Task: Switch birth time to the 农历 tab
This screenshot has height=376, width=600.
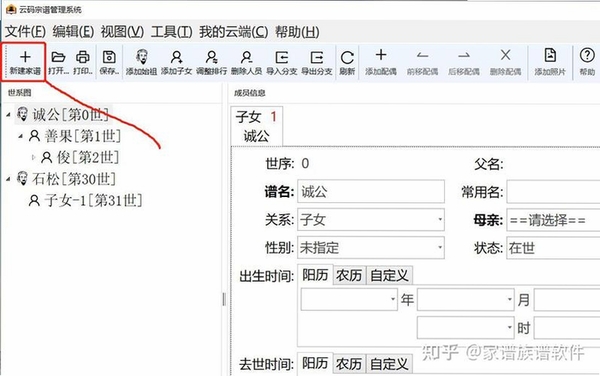Action: [x=349, y=275]
